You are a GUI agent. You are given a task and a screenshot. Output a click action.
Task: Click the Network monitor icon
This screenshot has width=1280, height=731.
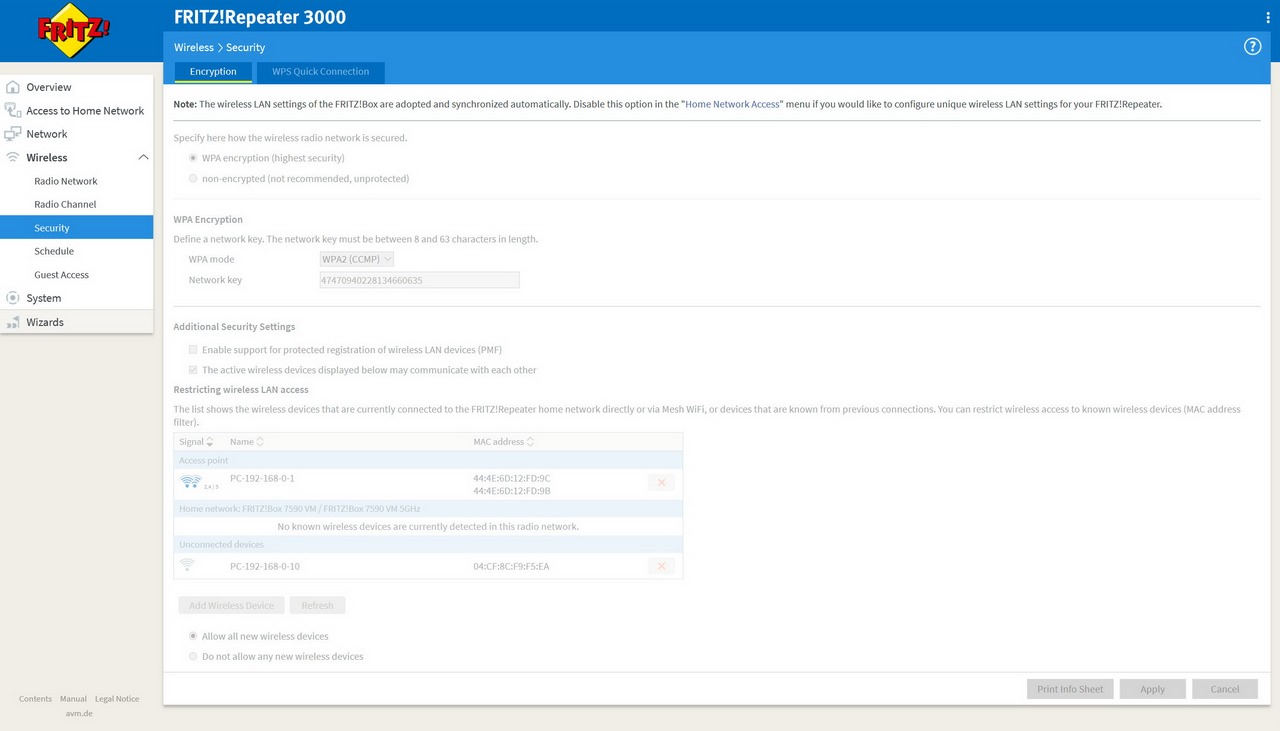click(13, 134)
